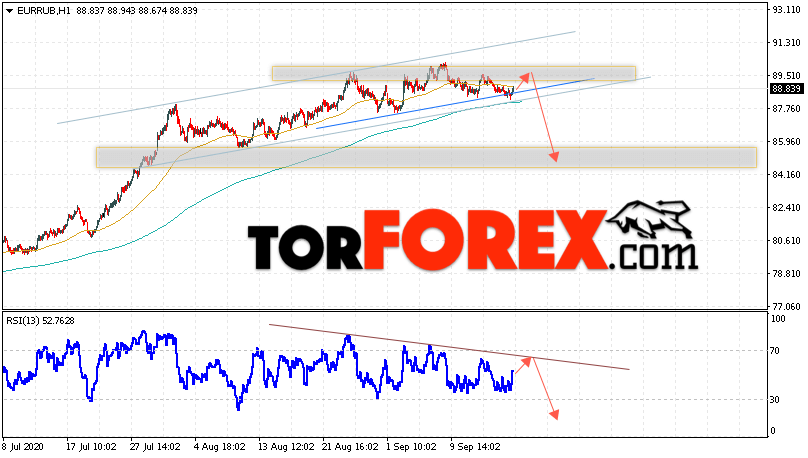Click the RSI 70 level label

(x=775, y=351)
